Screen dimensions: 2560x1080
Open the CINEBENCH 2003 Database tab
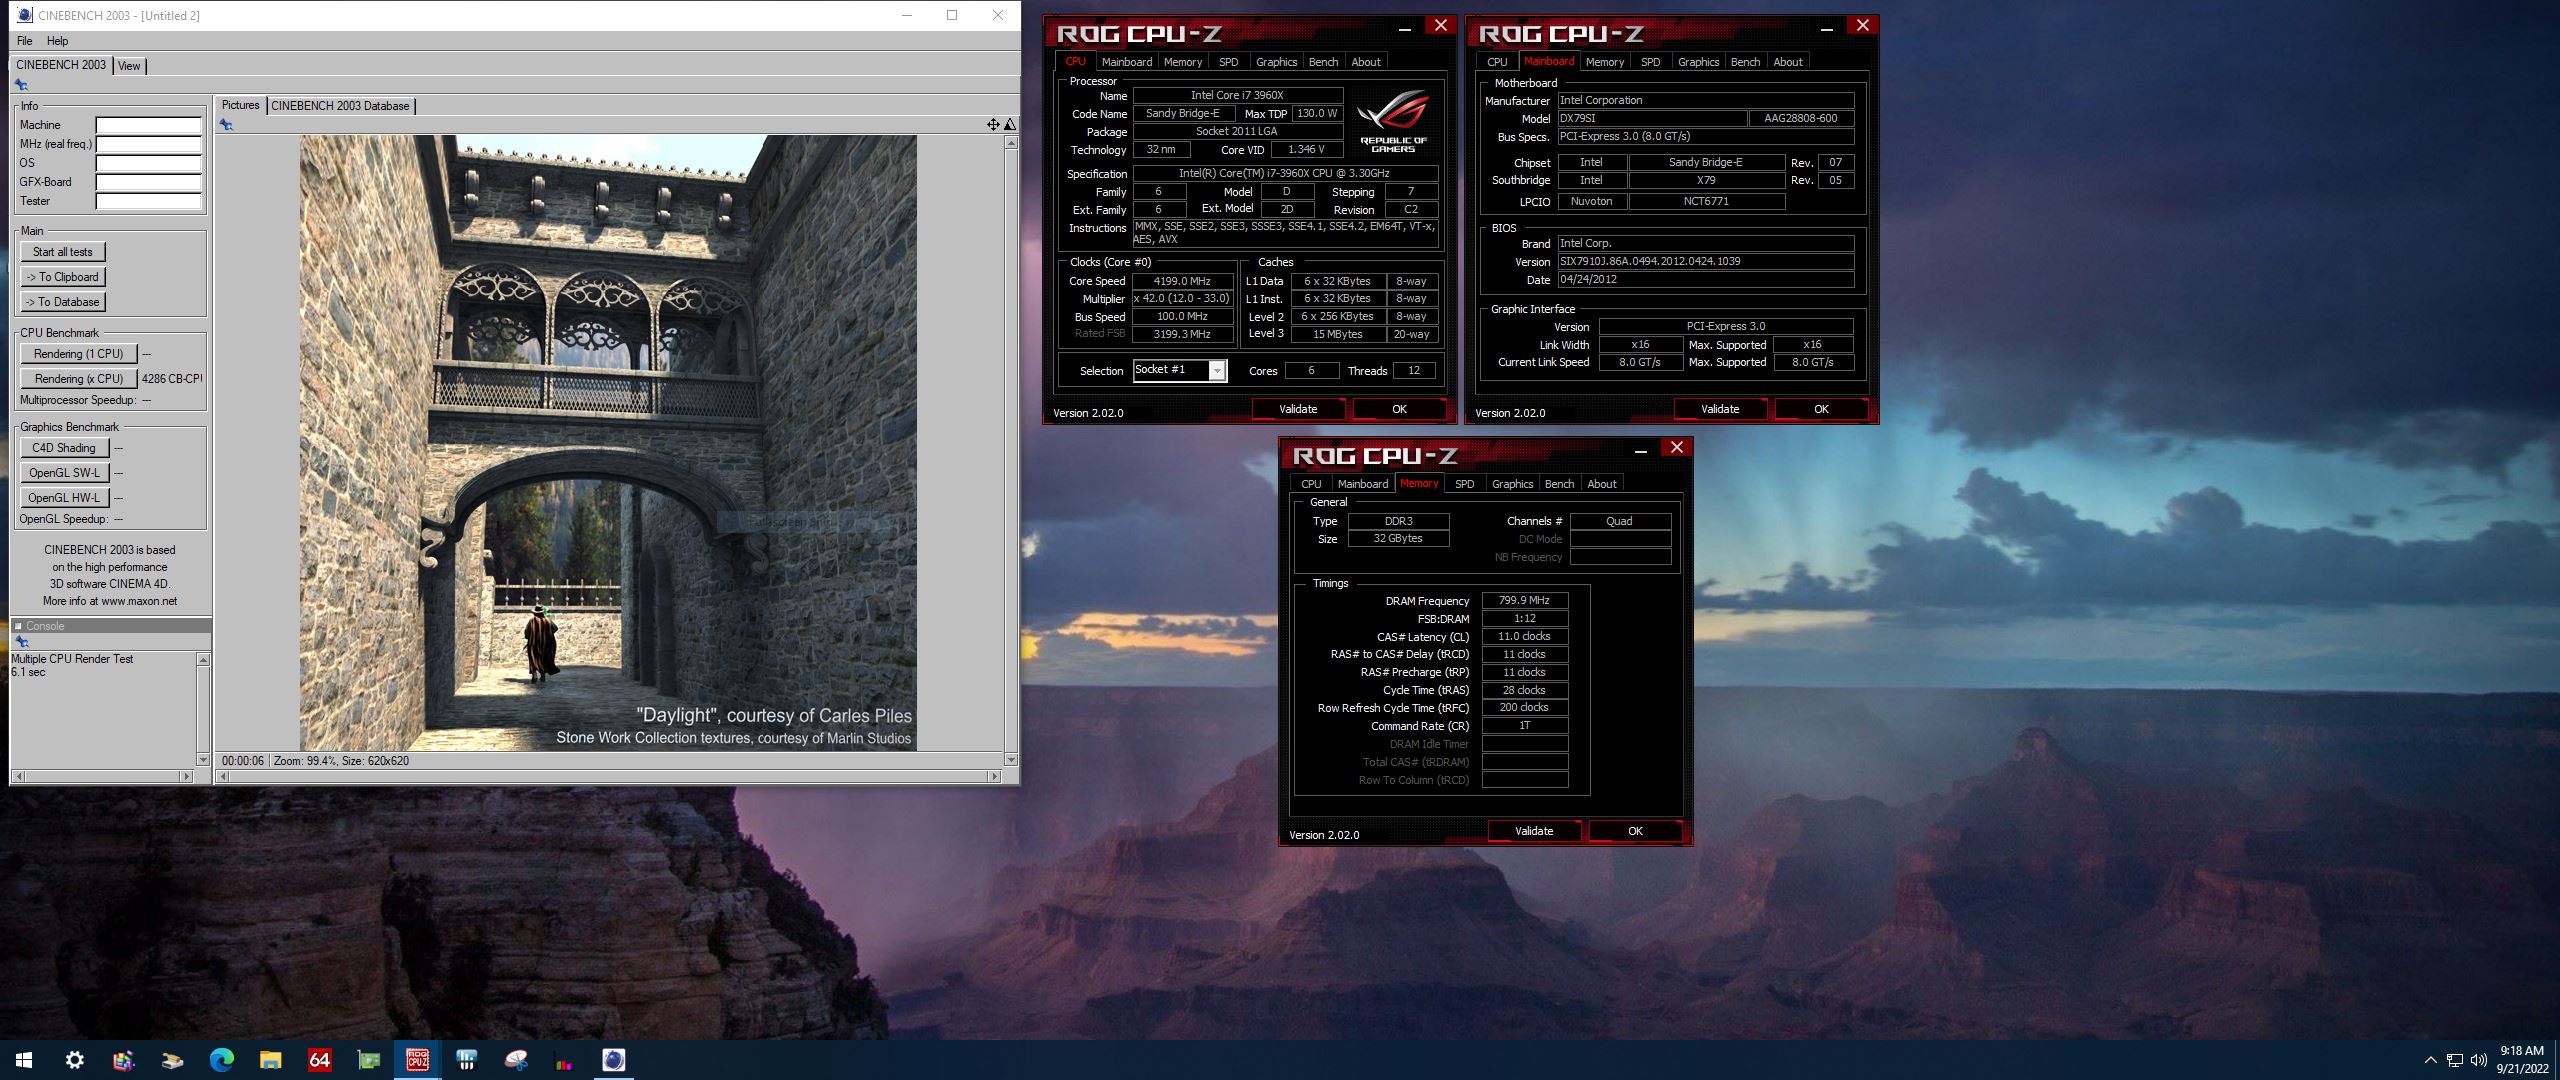[340, 106]
